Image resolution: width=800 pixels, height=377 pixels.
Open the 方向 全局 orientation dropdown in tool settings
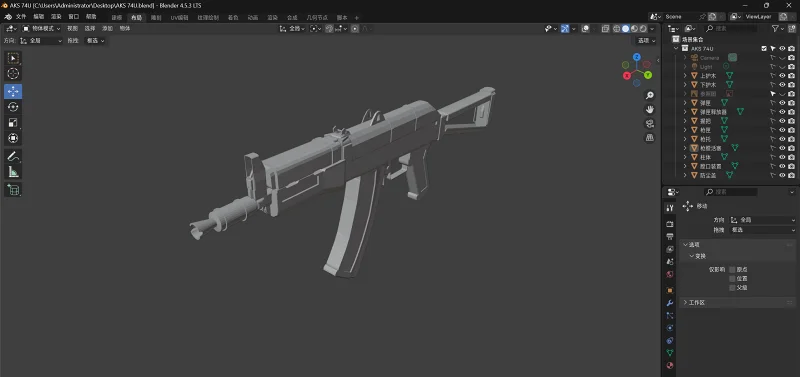(x=40, y=40)
